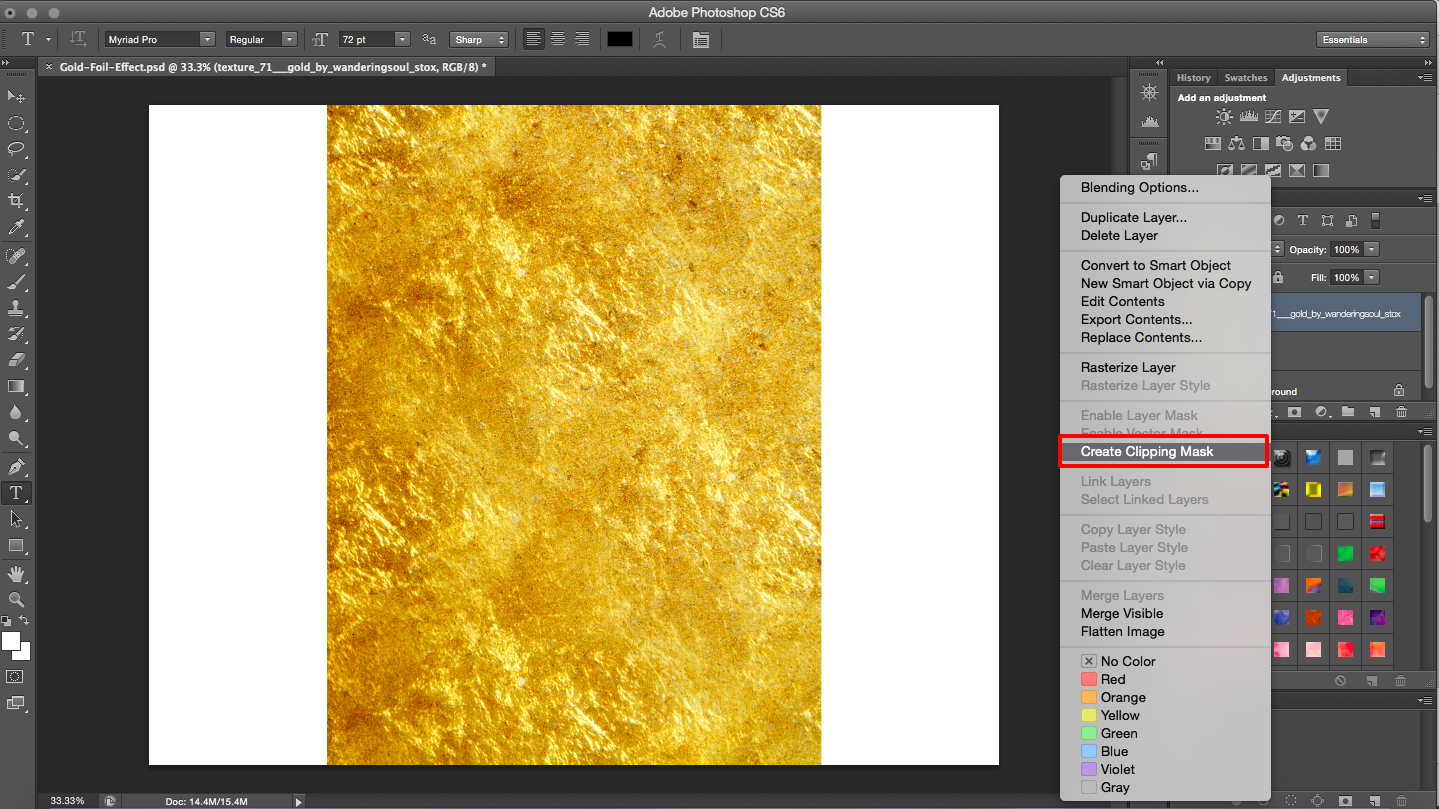Select the Eyedropper tool
1439x809 pixels.
click(x=16, y=228)
